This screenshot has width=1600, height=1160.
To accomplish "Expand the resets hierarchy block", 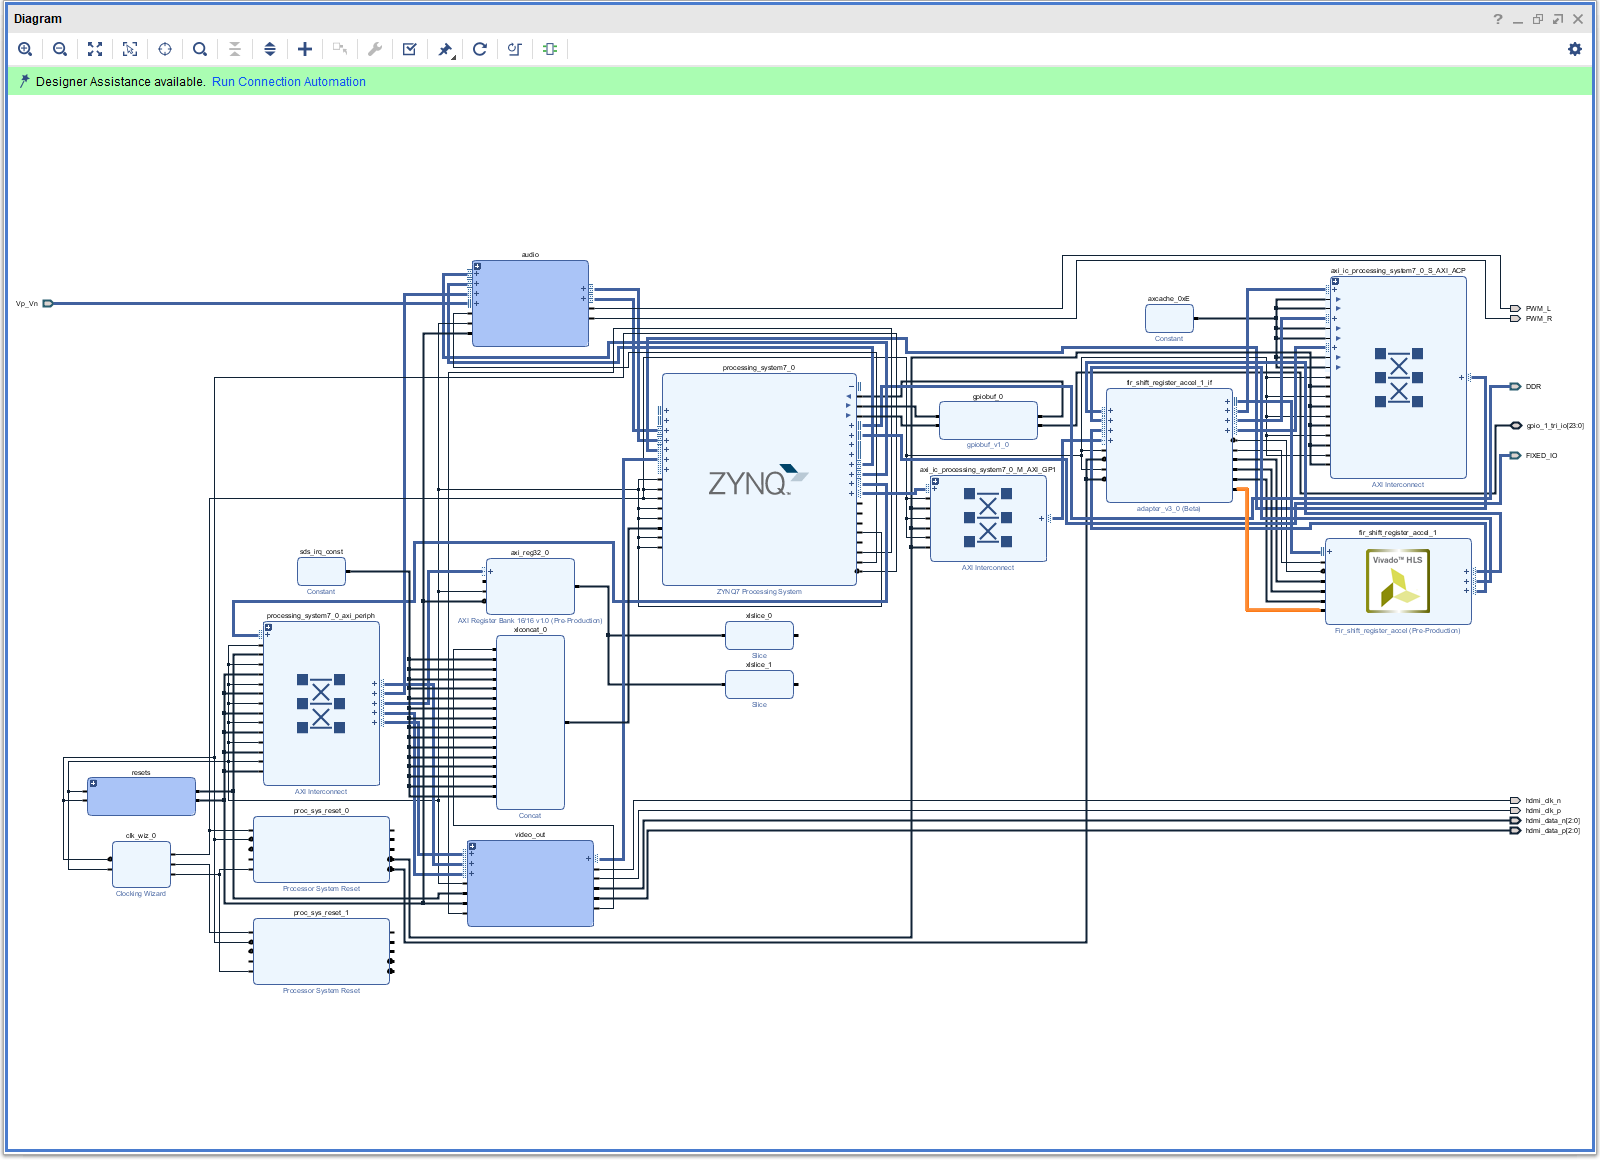I will click(x=93, y=783).
